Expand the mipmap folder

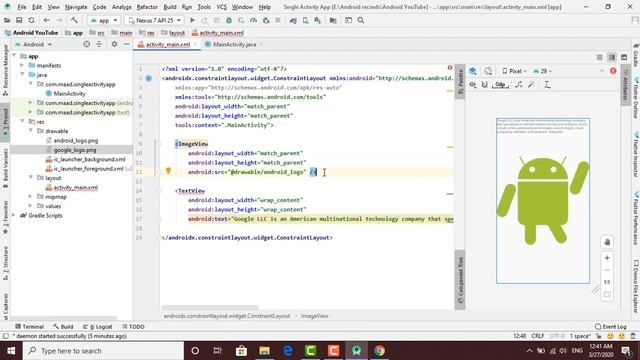coord(31,197)
